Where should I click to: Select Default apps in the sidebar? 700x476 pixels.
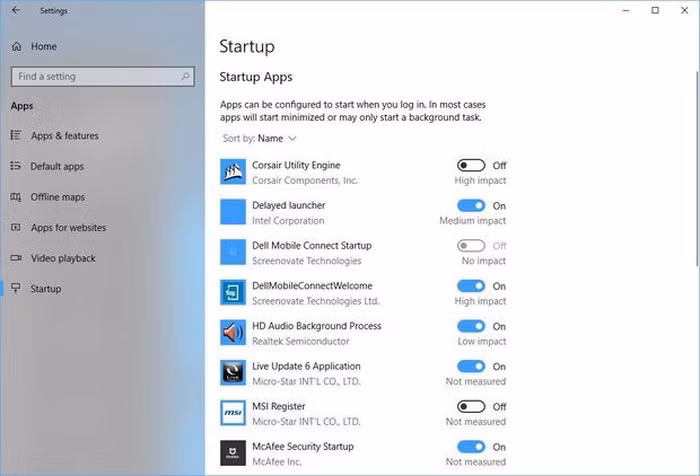[57, 167]
